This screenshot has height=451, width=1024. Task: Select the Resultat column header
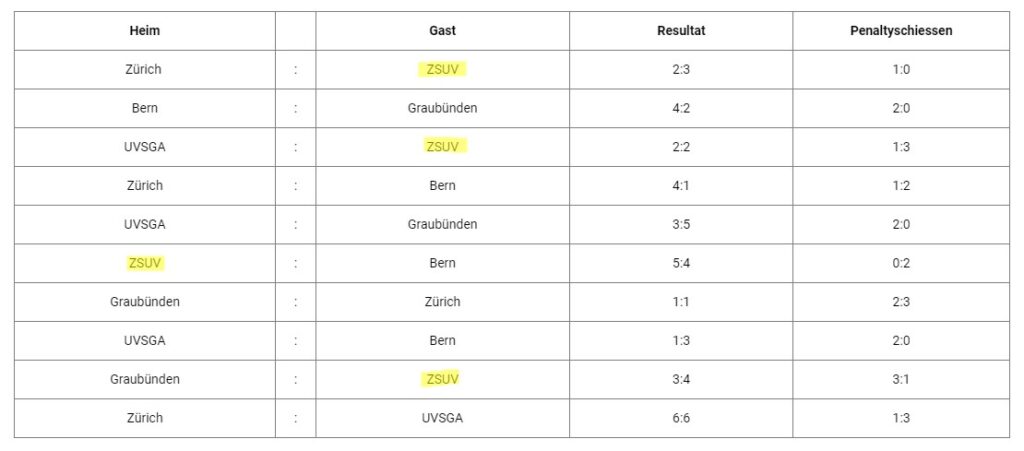(x=681, y=31)
